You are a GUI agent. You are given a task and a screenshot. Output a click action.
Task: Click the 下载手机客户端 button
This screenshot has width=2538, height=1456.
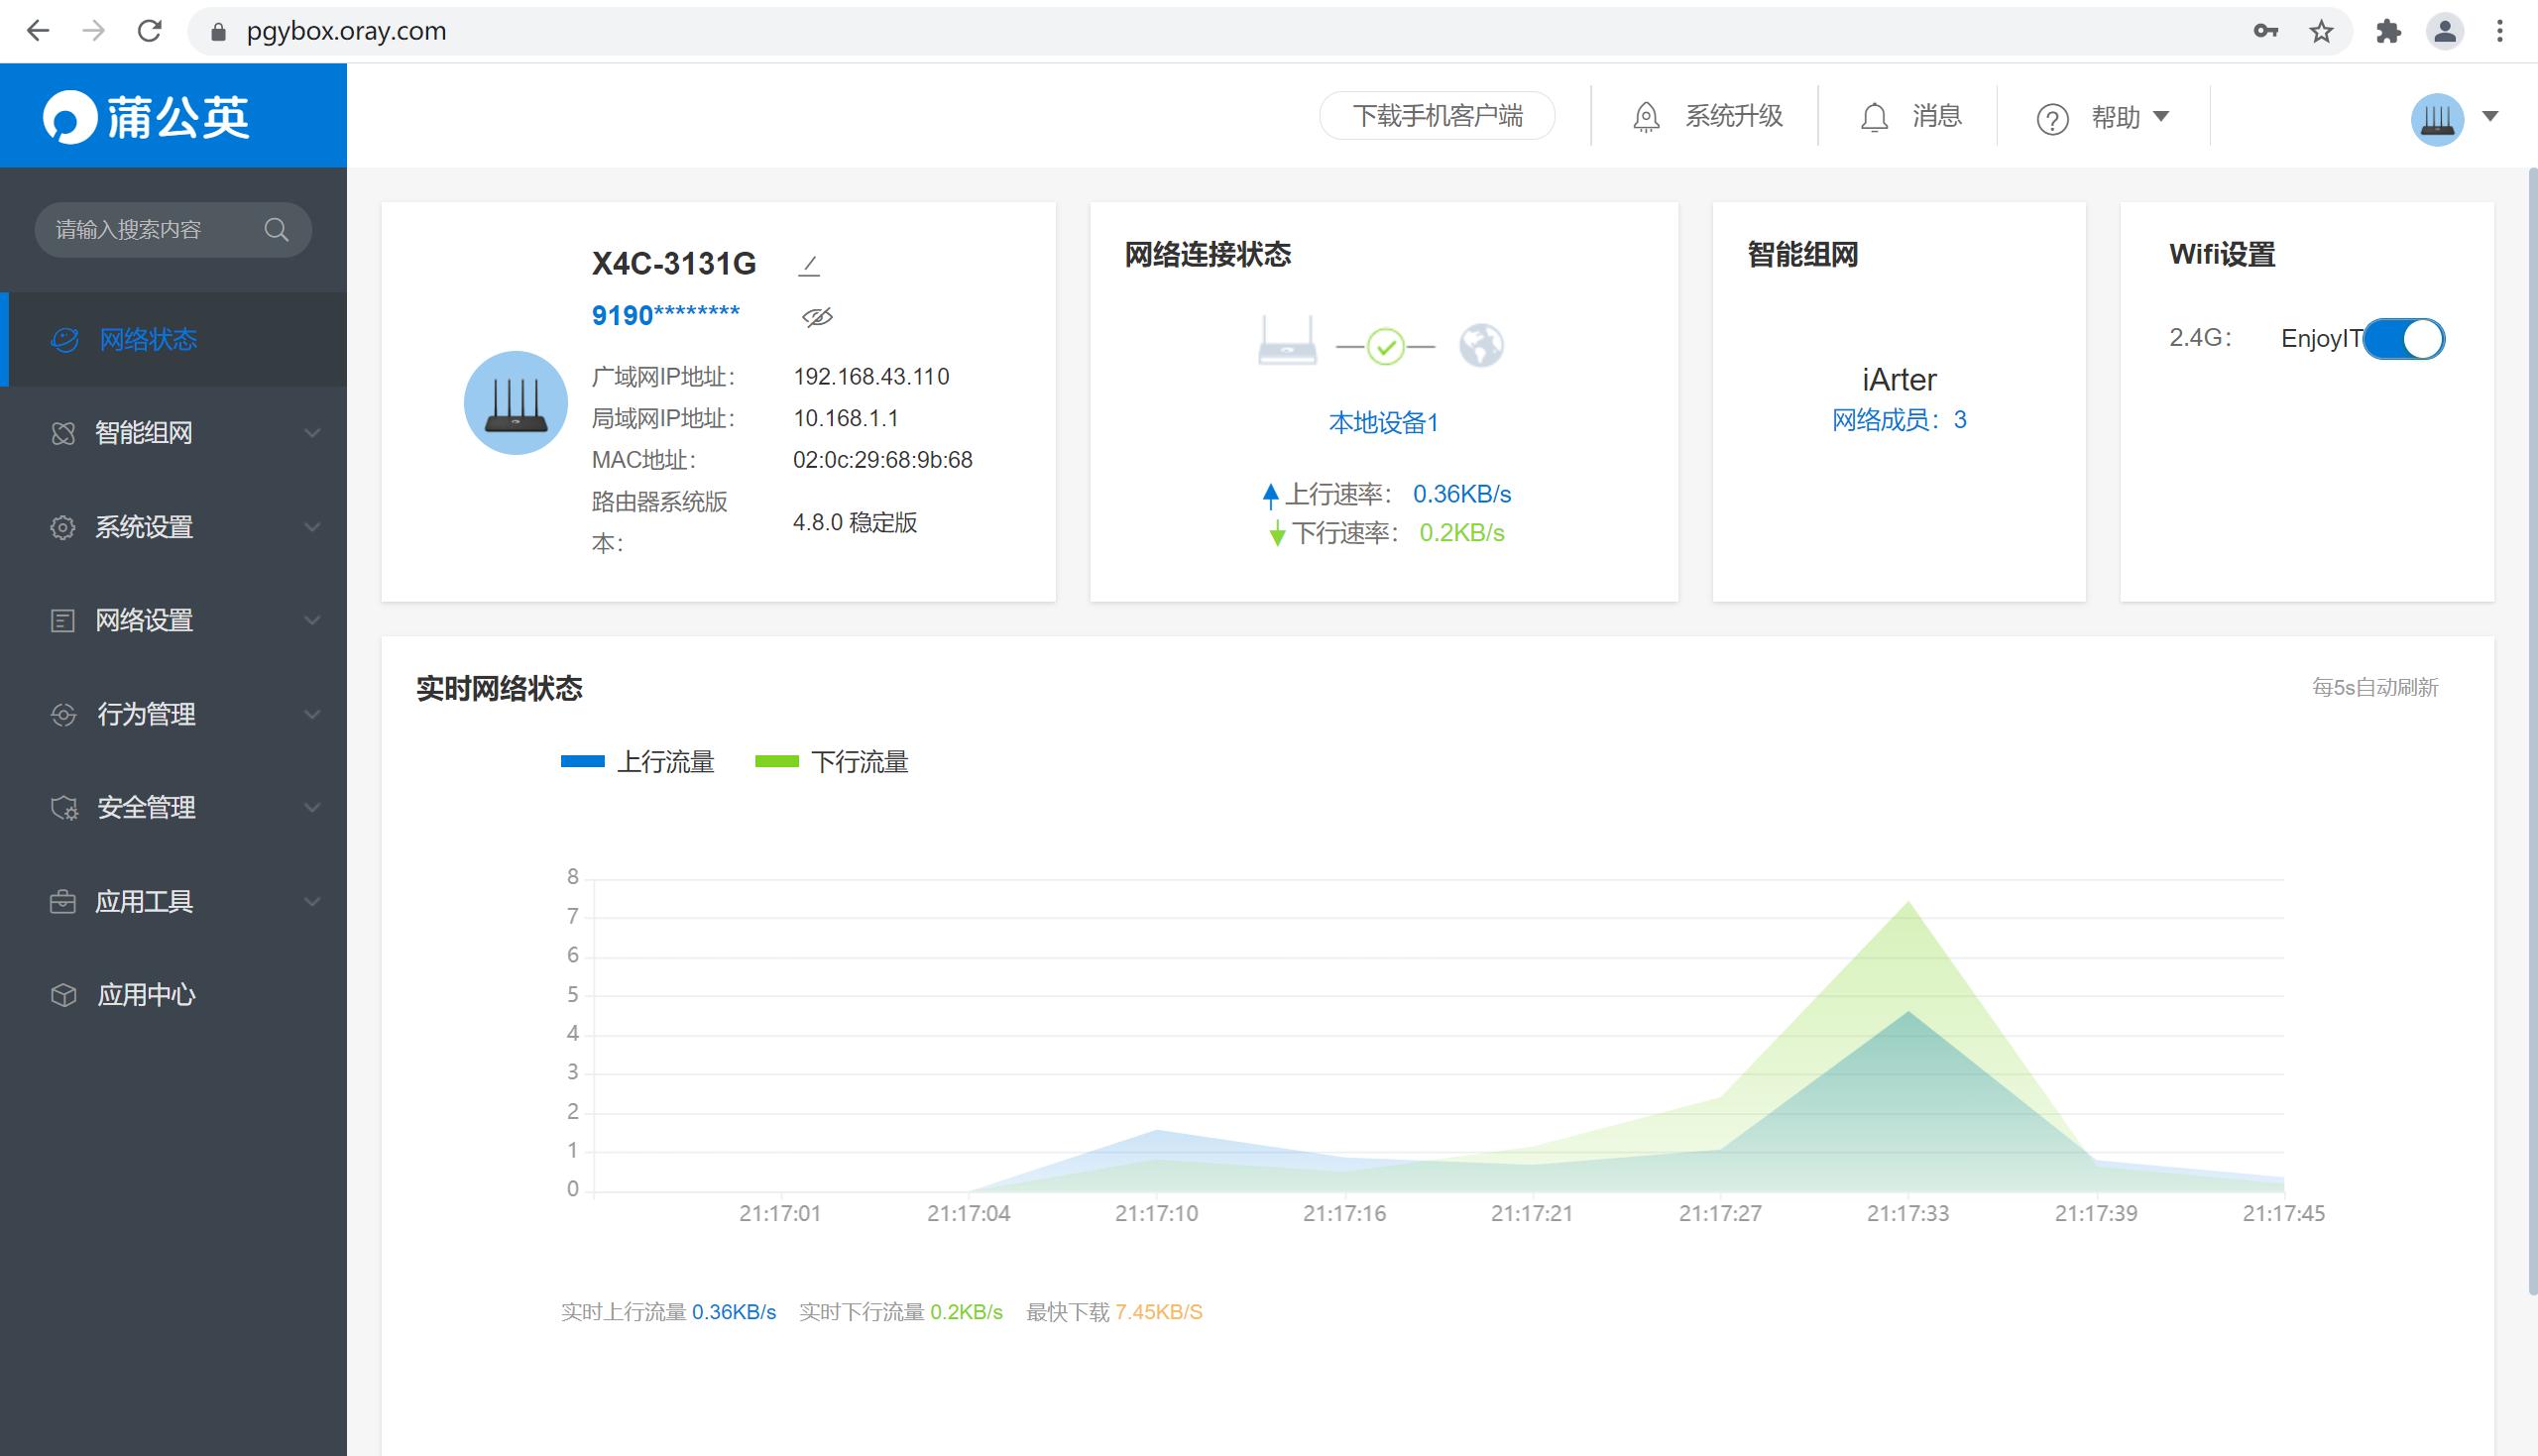[x=1437, y=115]
